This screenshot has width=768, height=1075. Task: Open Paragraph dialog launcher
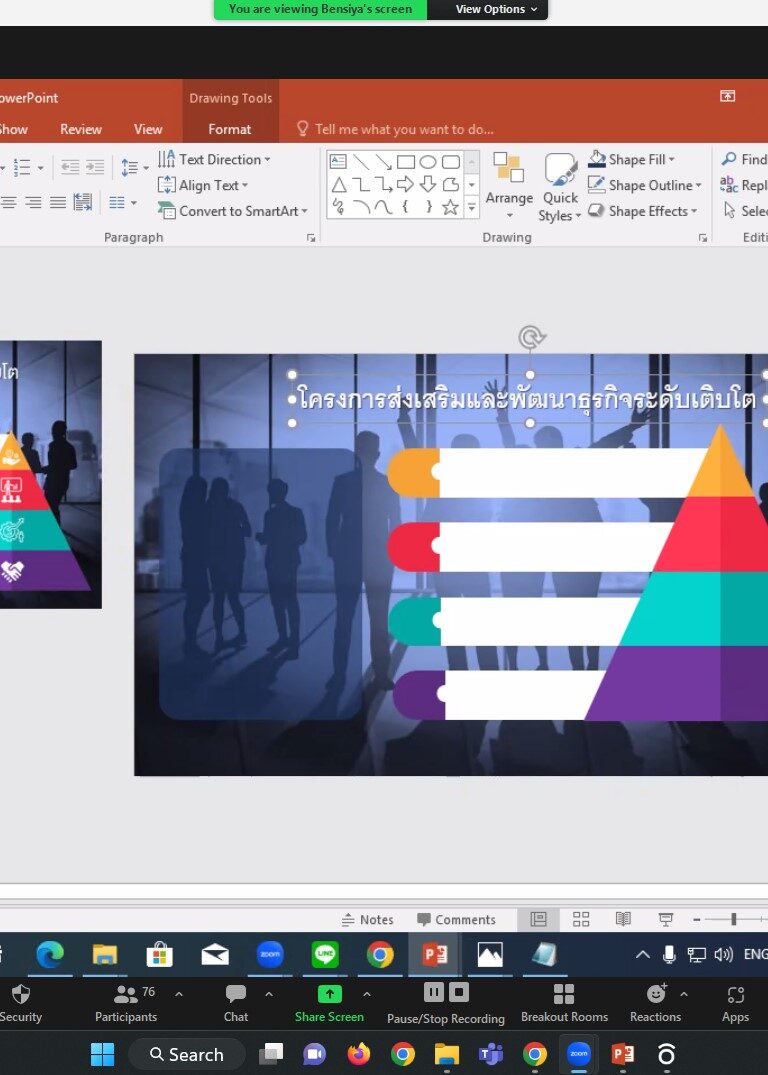point(311,238)
